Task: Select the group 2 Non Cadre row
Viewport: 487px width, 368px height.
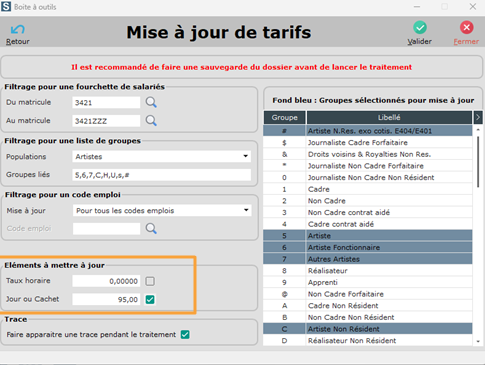Action: coord(368,201)
